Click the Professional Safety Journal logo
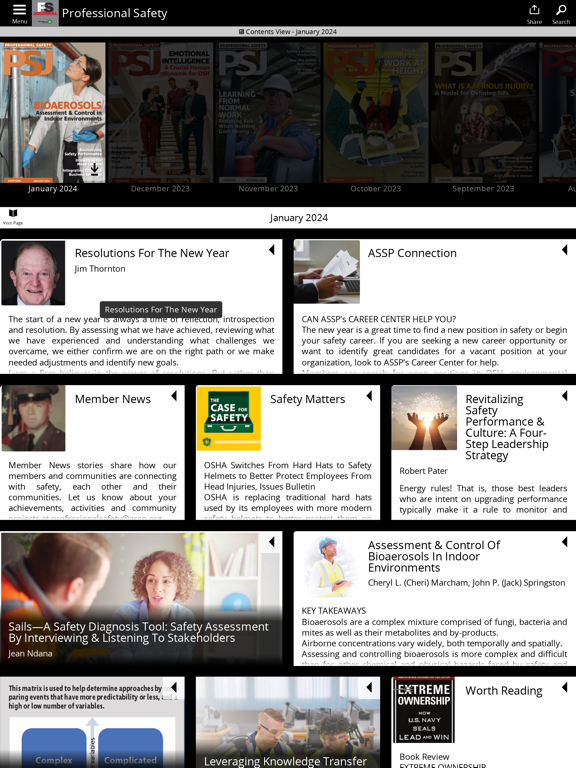 pyautogui.click(x=45, y=13)
